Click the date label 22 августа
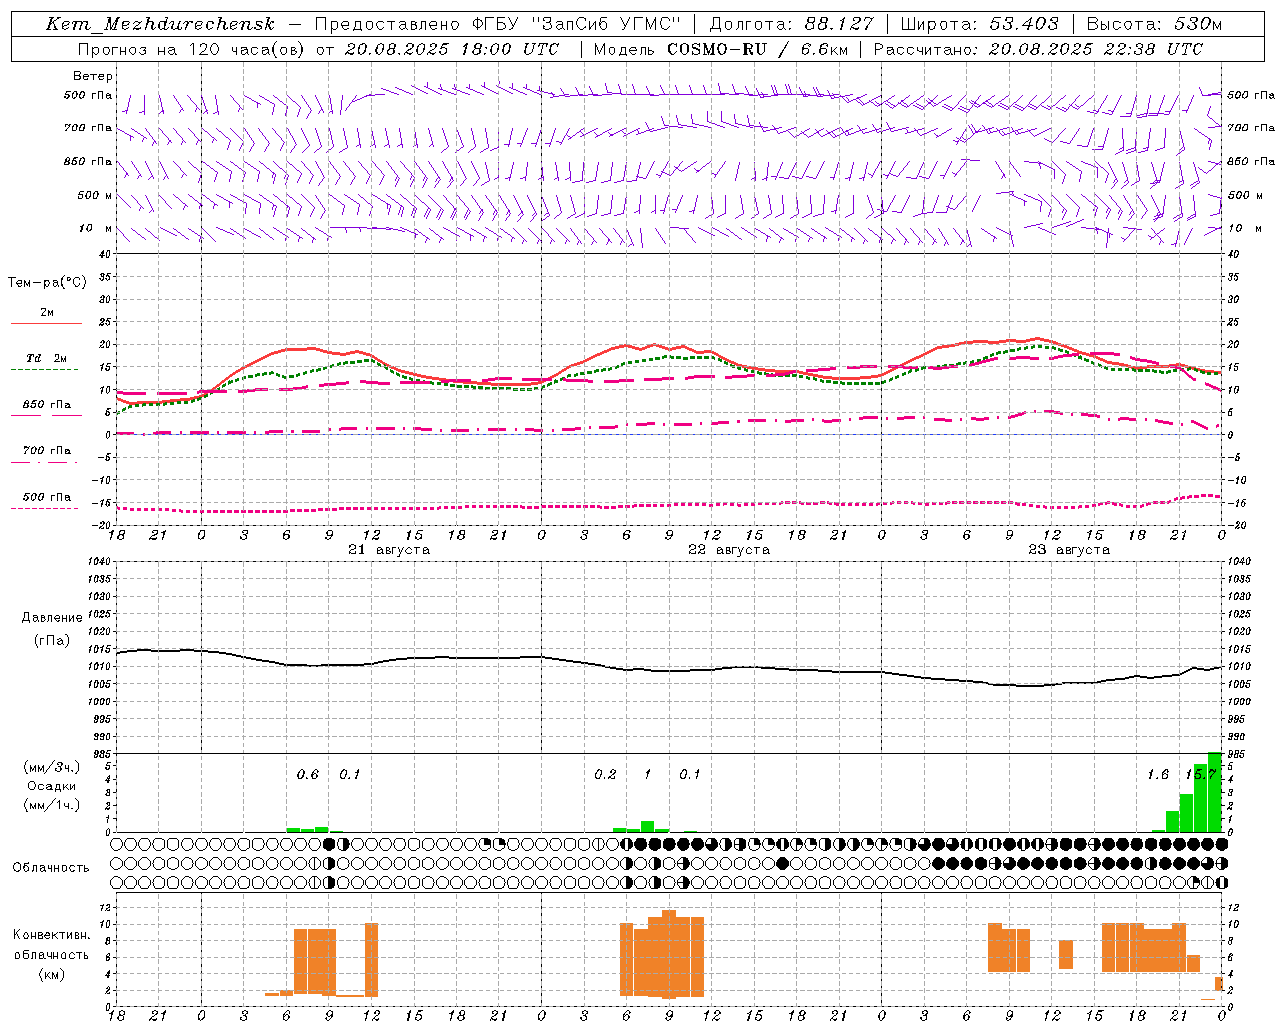The image size is (1280, 1024). pos(729,550)
